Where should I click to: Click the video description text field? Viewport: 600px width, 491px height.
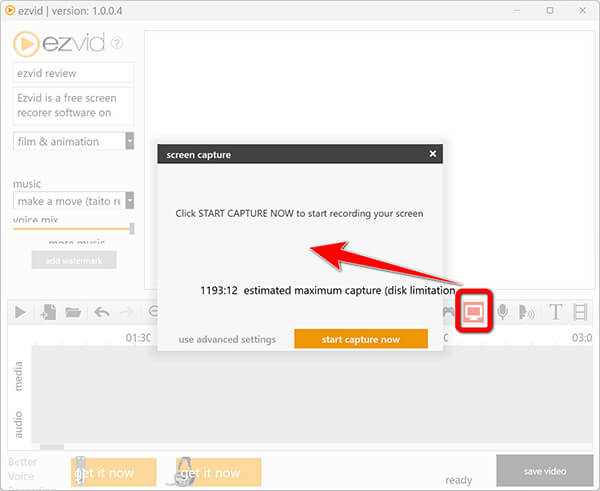tap(73, 106)
